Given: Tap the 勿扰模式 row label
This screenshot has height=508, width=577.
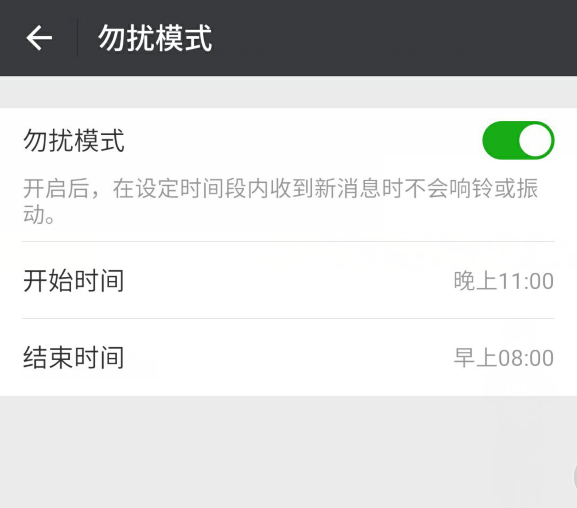Looking at the screenshot, I should pyautogui.click(x=74, y=141).
